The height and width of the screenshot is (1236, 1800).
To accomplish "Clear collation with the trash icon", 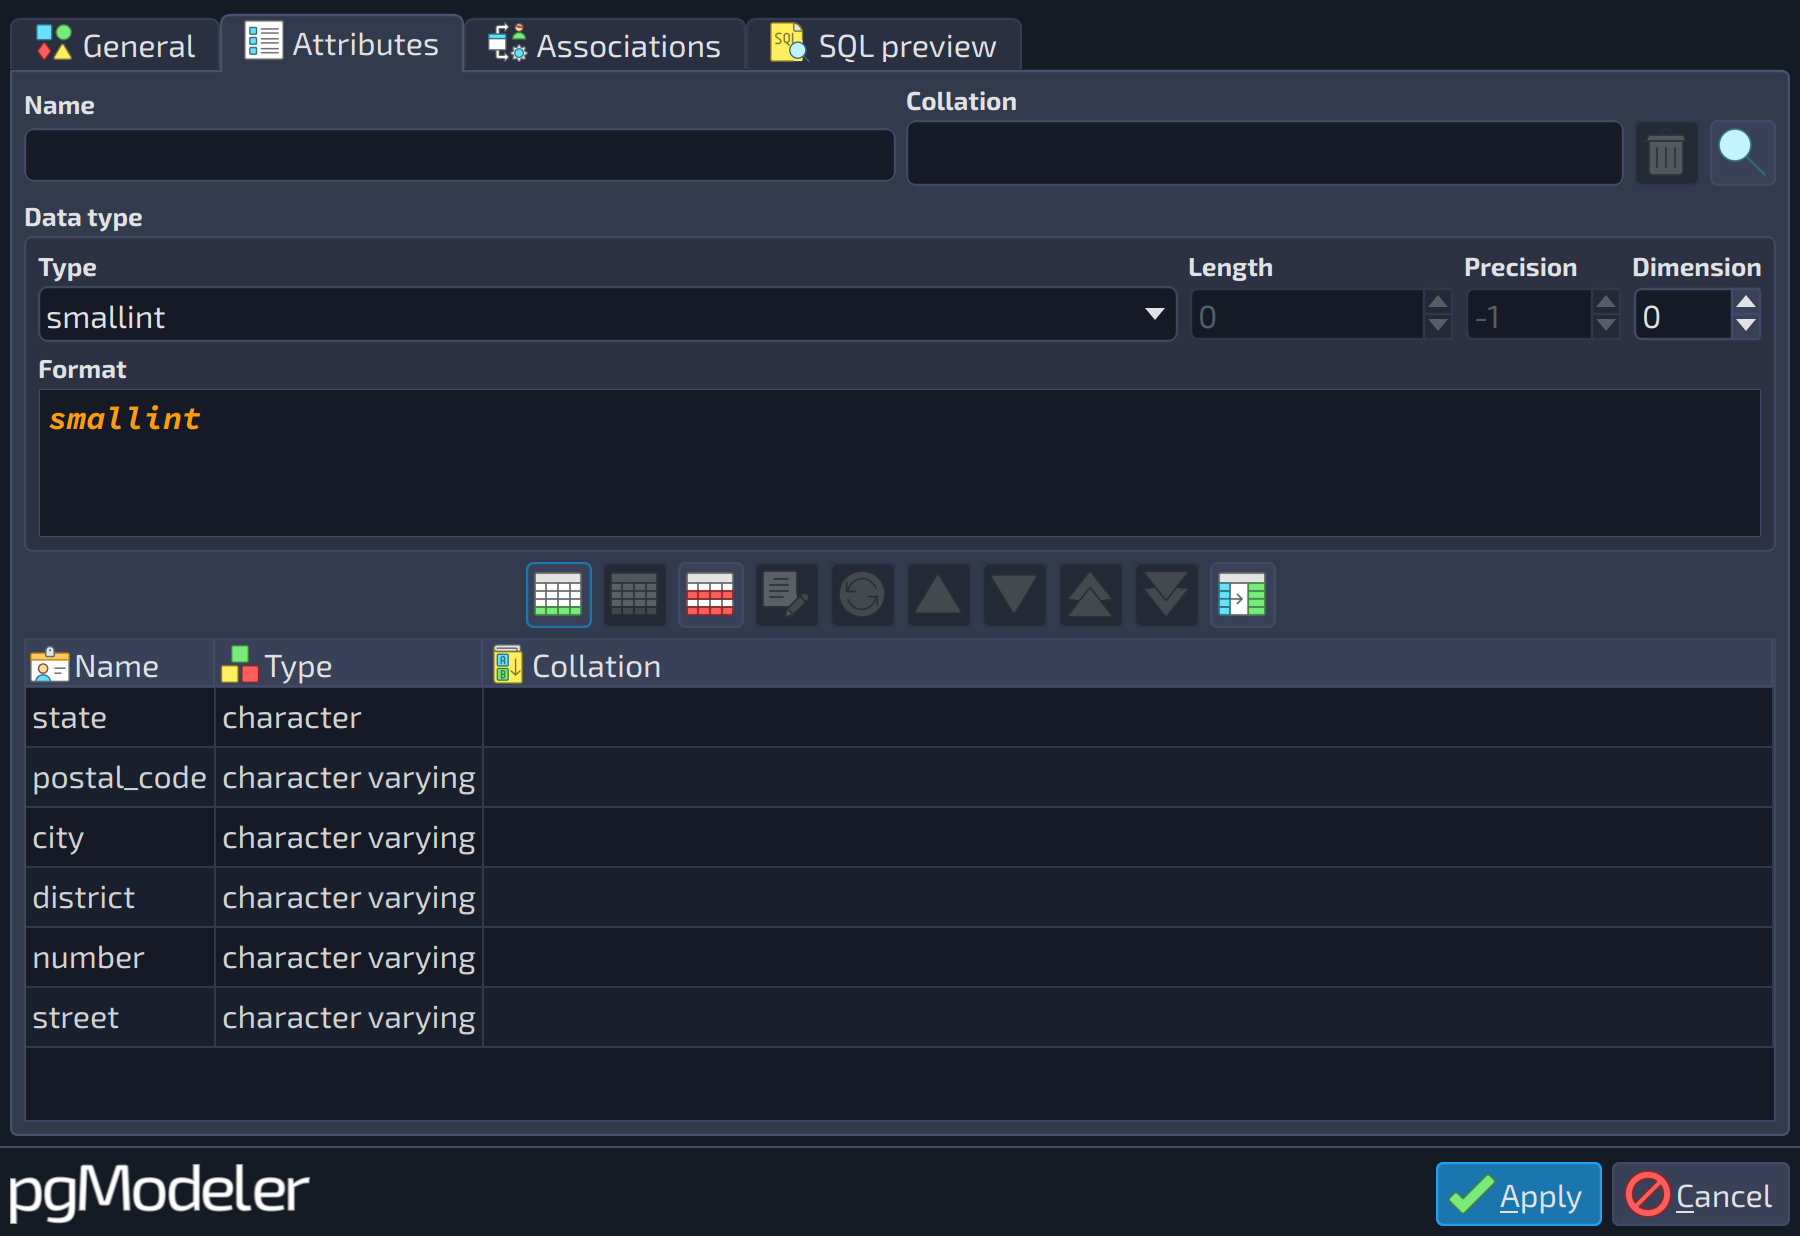I will pos(1666,154).
